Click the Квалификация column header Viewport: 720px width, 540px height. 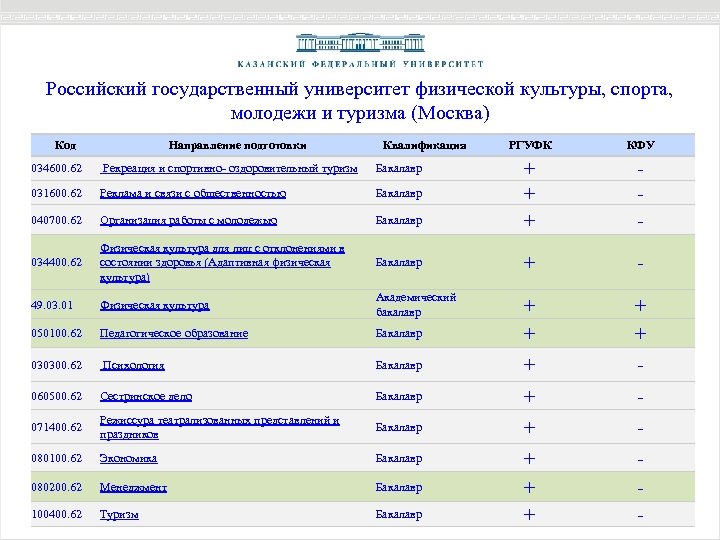point(424,146)
